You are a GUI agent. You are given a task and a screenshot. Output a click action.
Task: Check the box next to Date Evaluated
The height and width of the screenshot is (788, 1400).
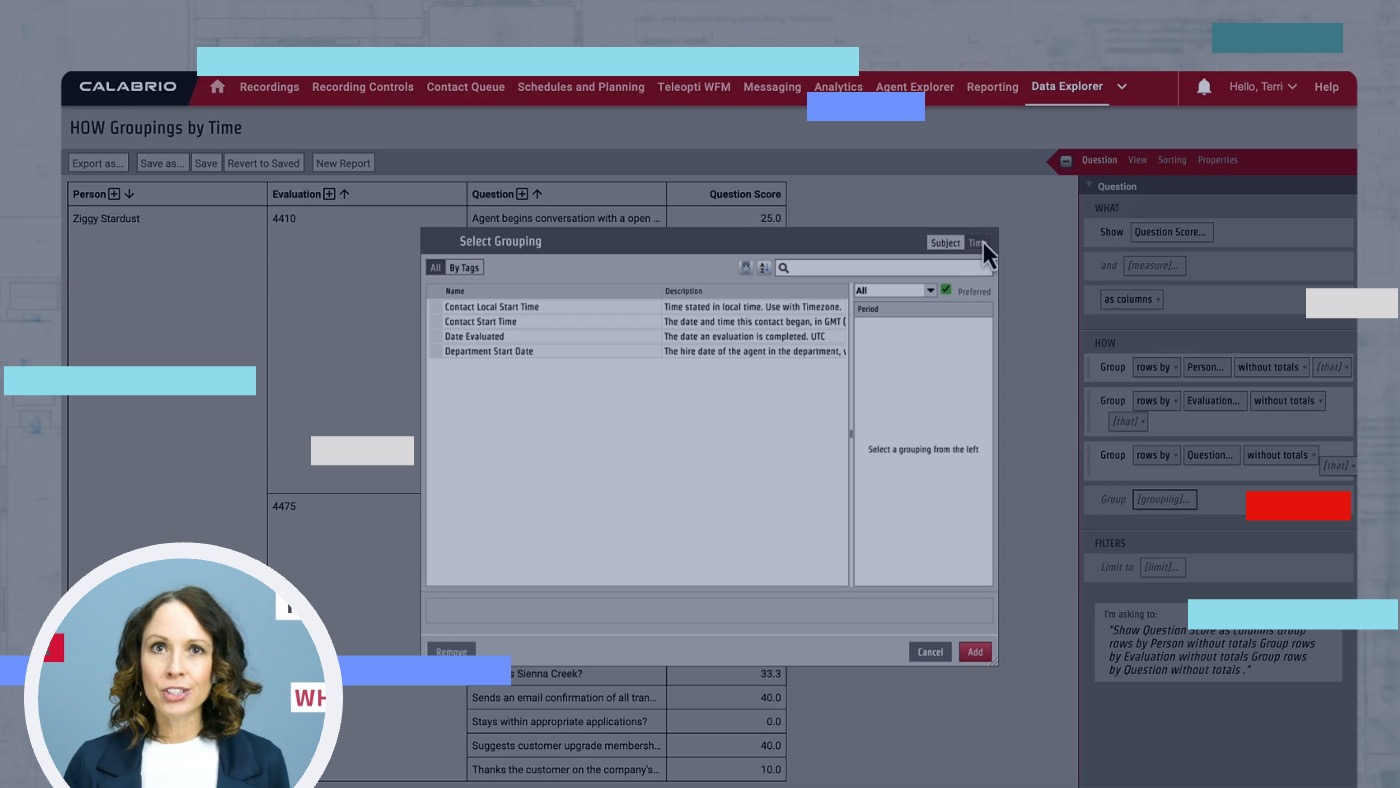click(436, 336)
